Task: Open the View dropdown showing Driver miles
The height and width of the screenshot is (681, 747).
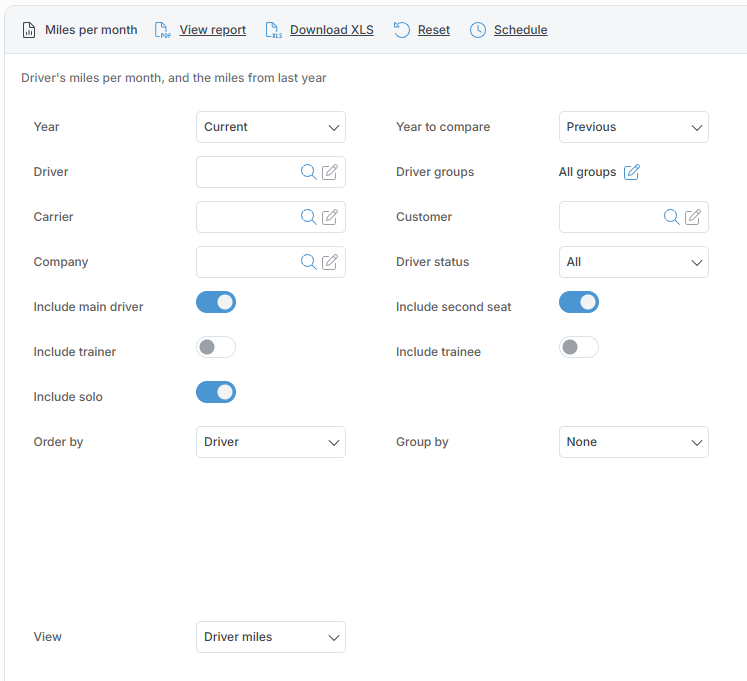Action: pos(271,637)
